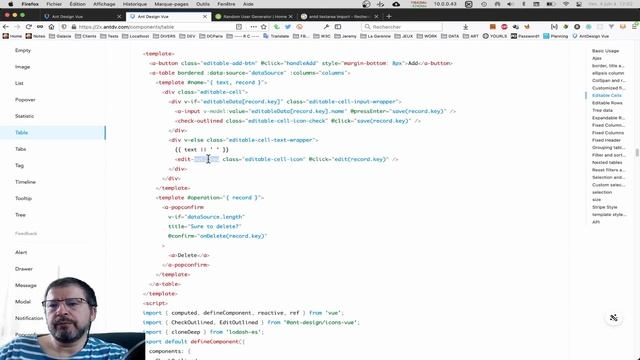This screenshot has height=360, width=640.
Task: Open the page actions three-dots menu
Action: coord(253,27)
